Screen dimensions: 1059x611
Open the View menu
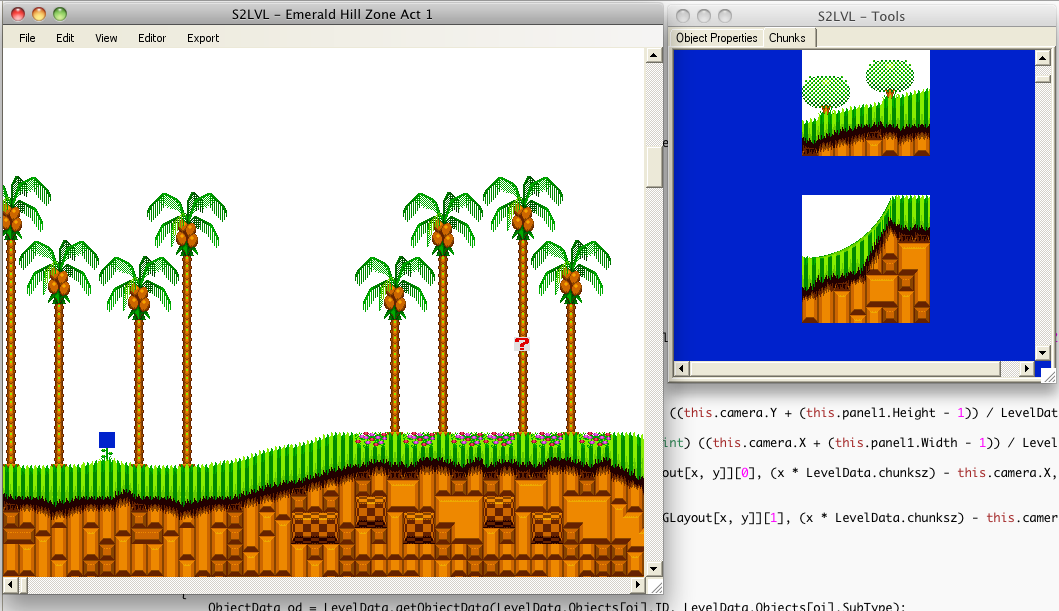(x=106, y=38)
